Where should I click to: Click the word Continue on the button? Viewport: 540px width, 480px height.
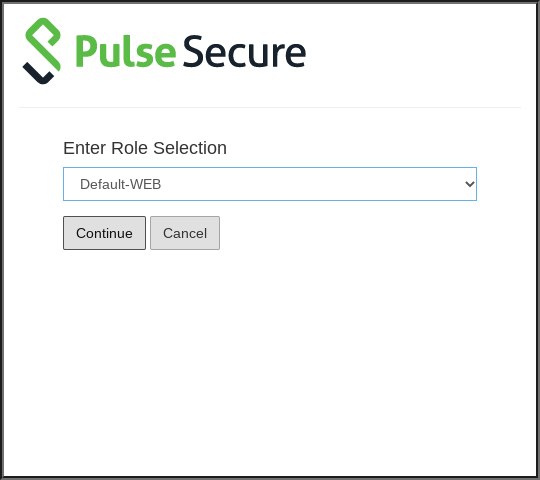coord(104,233)
